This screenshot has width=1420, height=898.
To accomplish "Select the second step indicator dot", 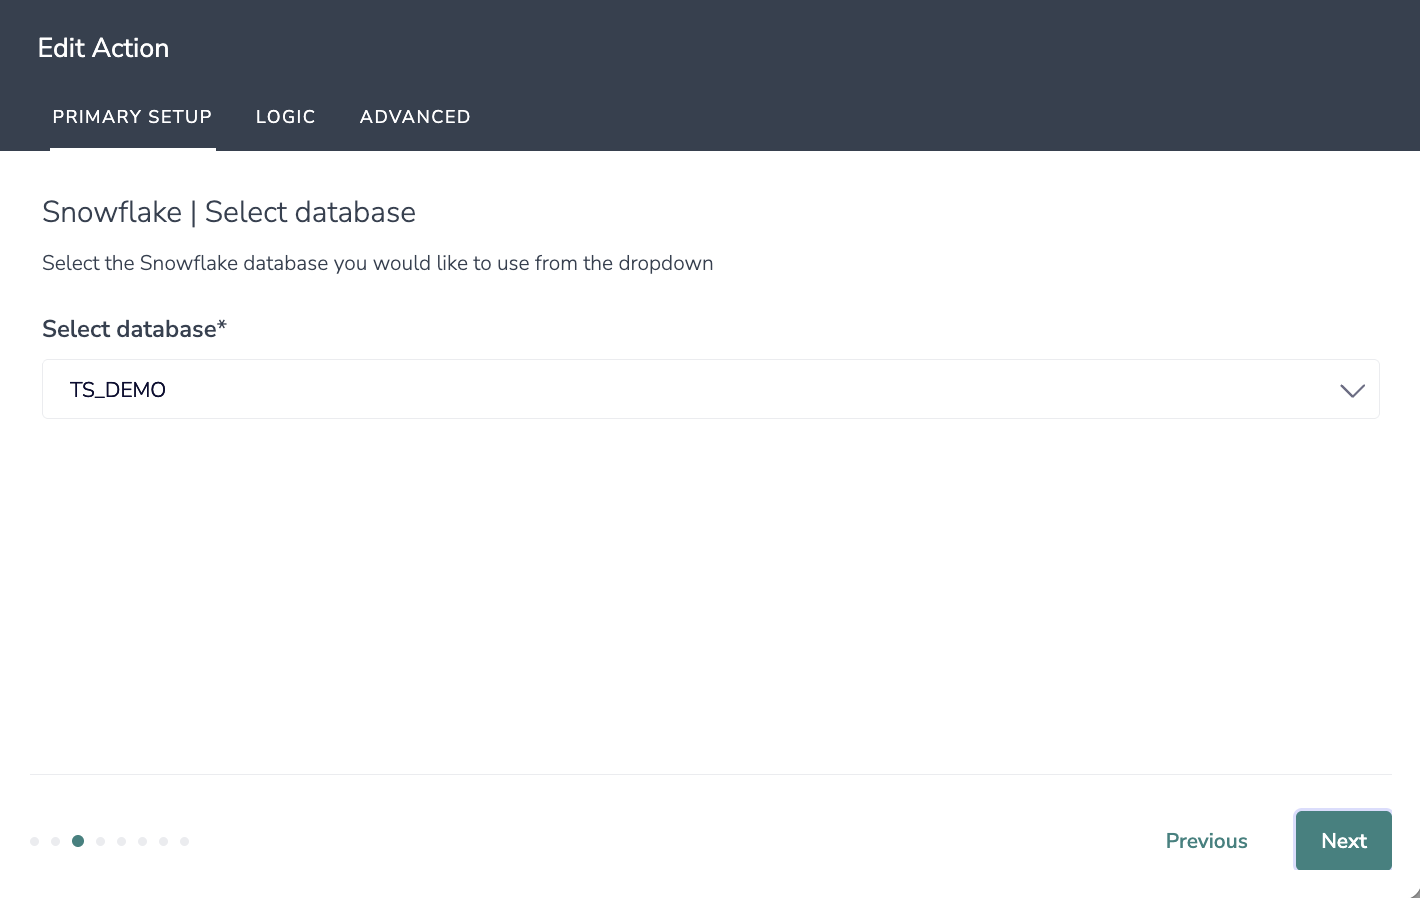I will coord(56,841).
